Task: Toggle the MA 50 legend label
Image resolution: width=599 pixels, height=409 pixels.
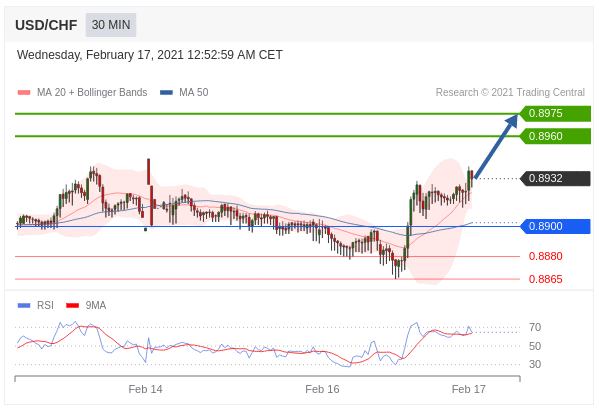Action: tap(194, 92)
